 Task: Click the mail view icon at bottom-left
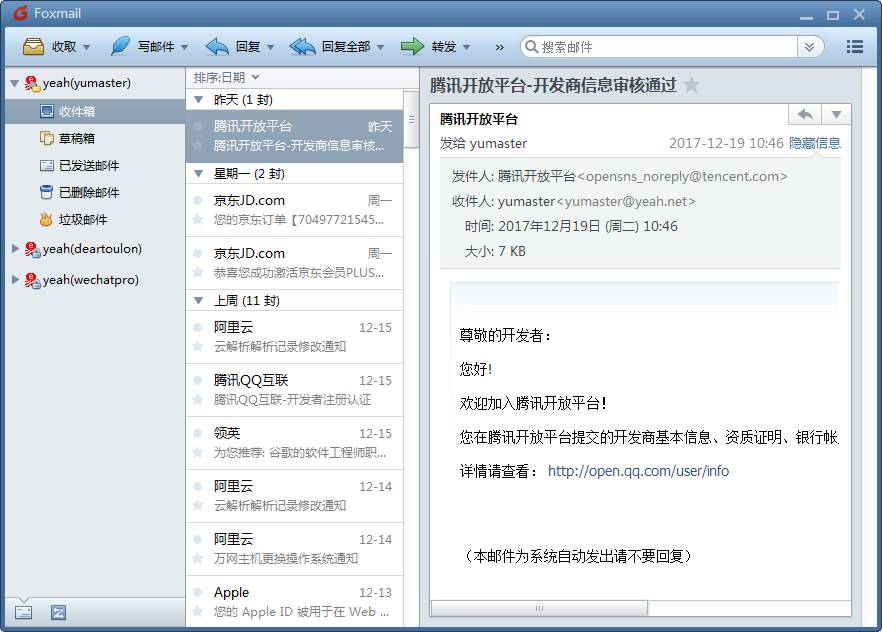pyautogui.click(x=24, y=612)
